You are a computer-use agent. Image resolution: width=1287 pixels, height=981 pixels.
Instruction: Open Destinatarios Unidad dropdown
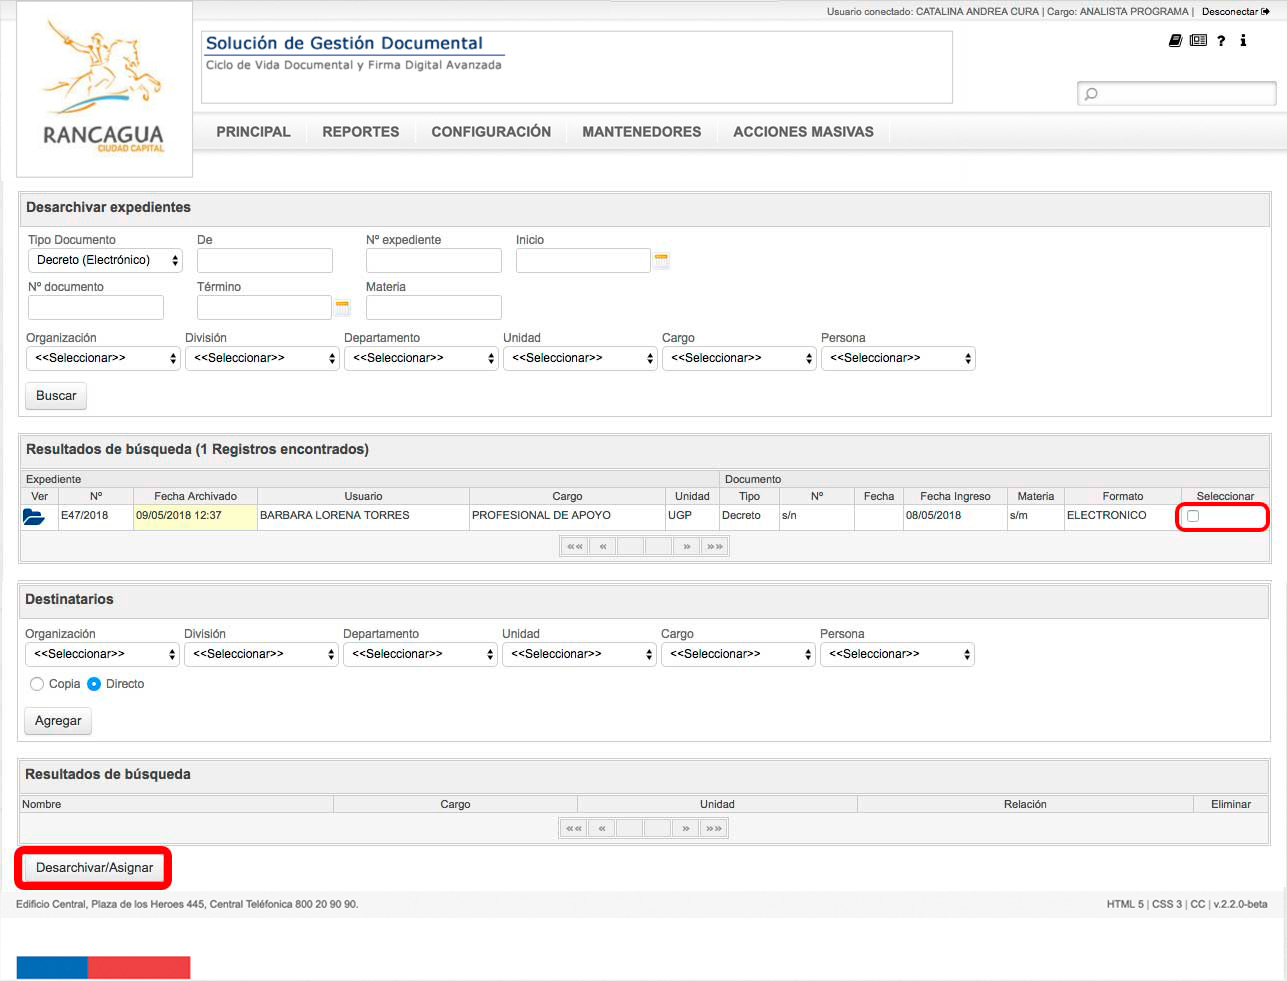579,654
